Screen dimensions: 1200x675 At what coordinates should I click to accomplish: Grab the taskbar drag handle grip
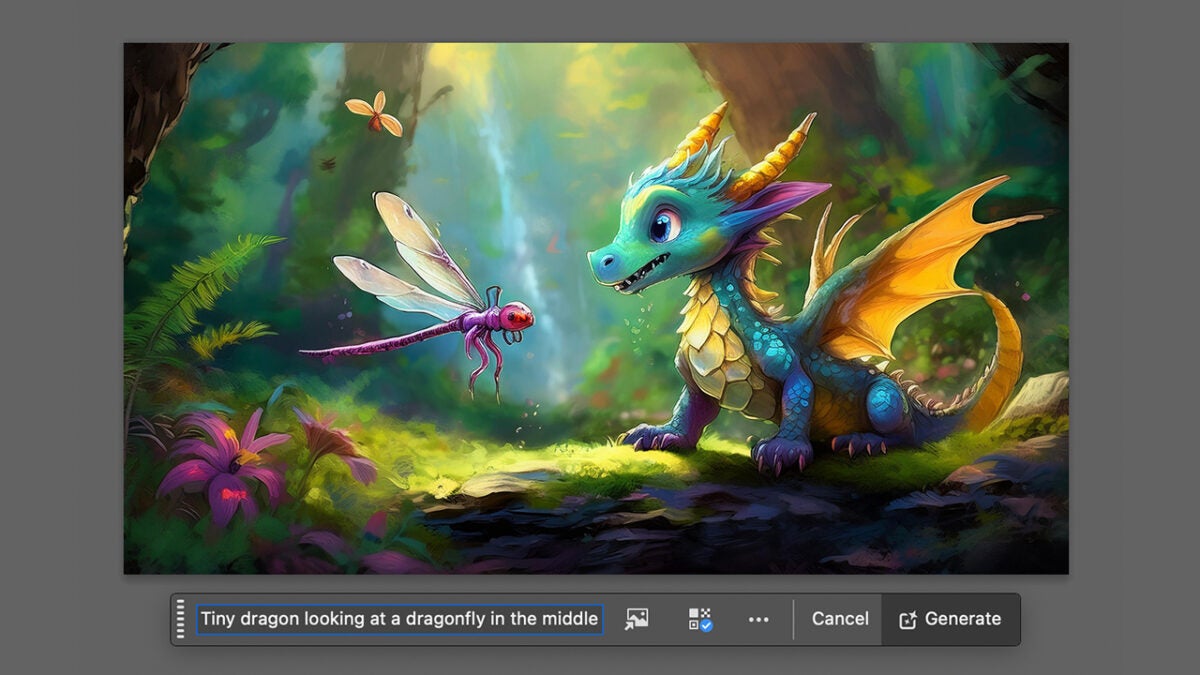[181, 619]
